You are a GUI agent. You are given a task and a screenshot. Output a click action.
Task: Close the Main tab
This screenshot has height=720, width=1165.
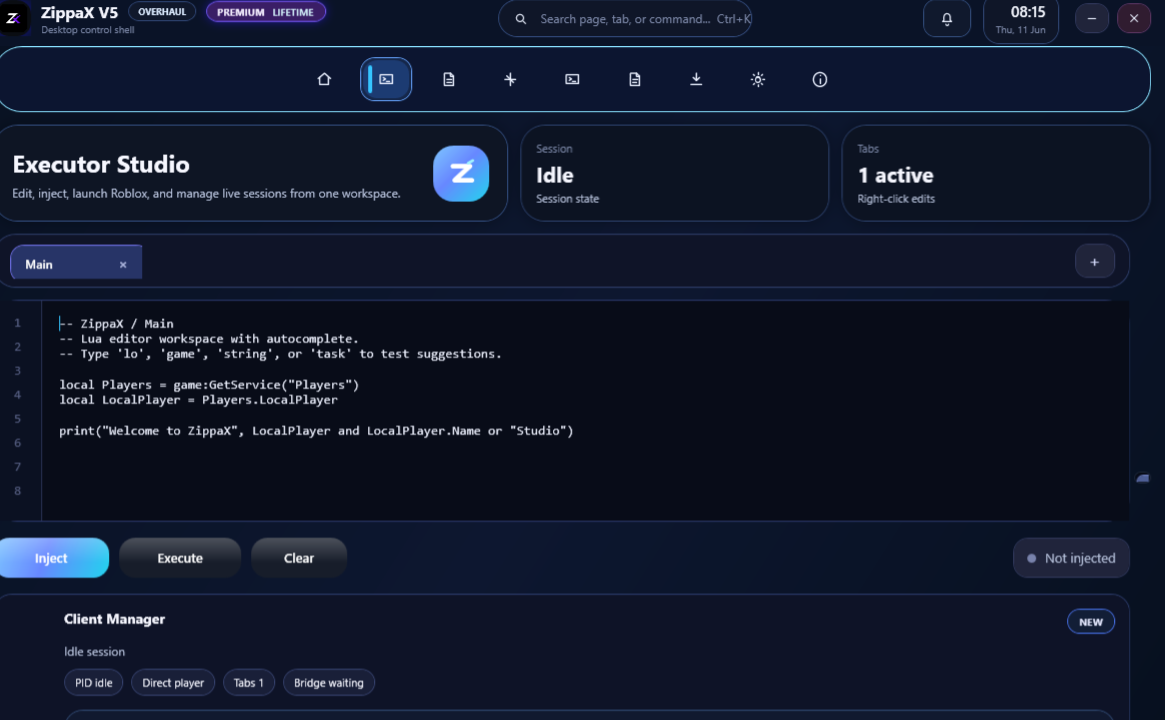[123, 265]
